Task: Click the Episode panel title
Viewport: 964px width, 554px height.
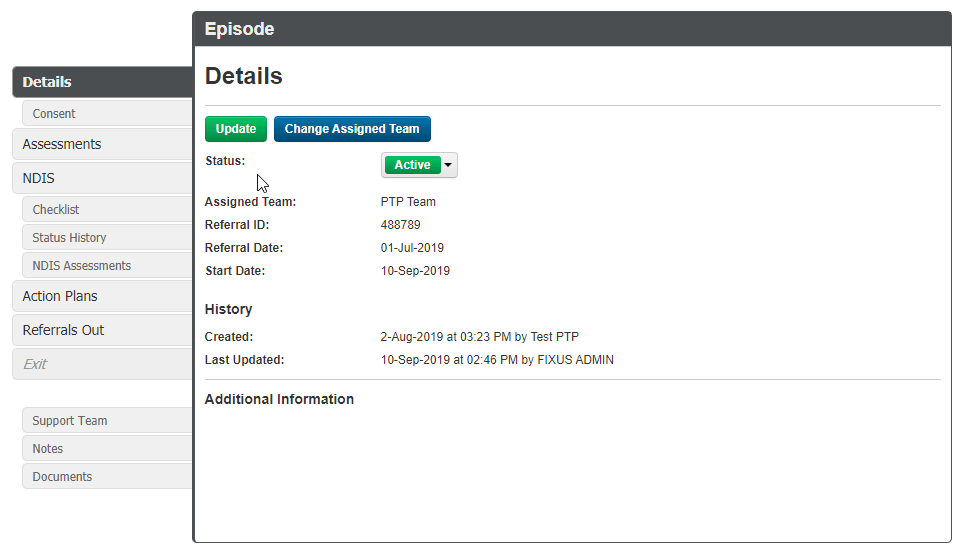Action: pyautogui.click(x=239, y=29)
